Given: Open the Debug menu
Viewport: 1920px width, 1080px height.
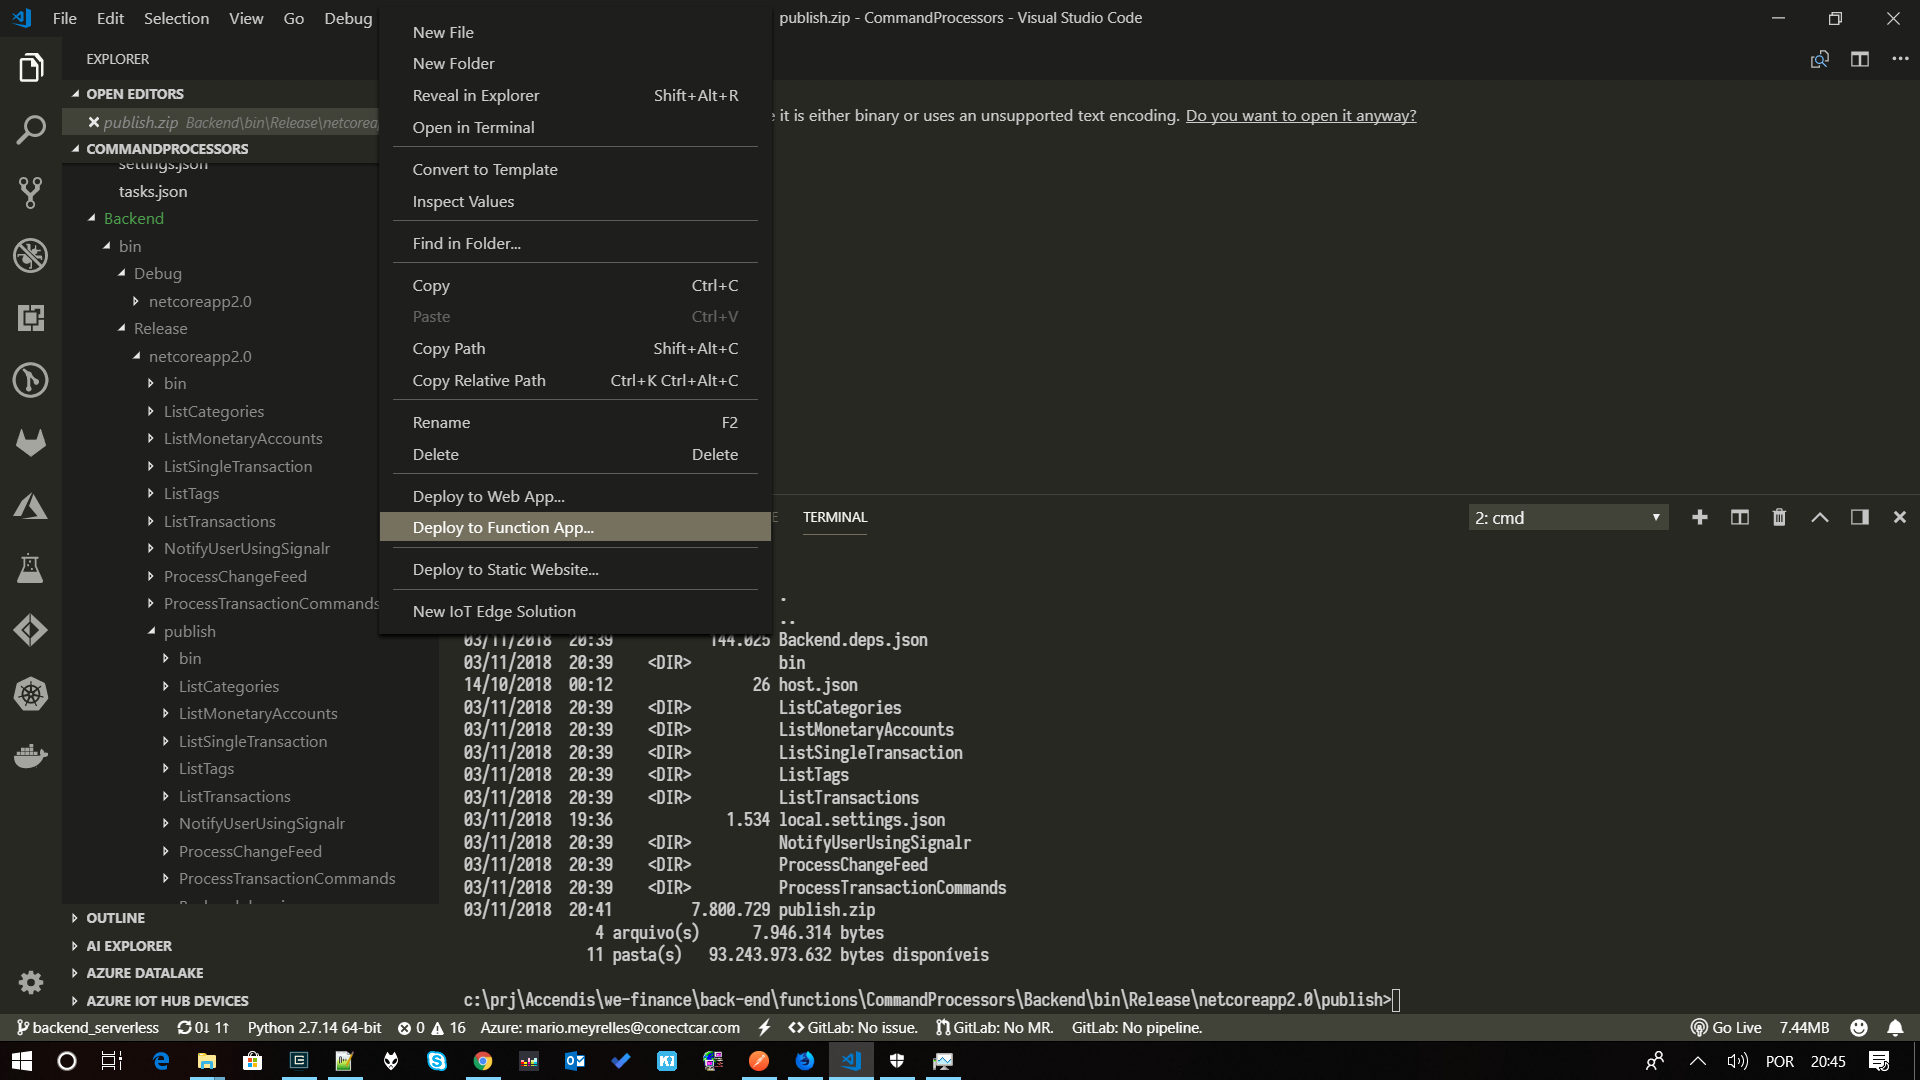Looking at the screenshot, I should tap(347, 18).
